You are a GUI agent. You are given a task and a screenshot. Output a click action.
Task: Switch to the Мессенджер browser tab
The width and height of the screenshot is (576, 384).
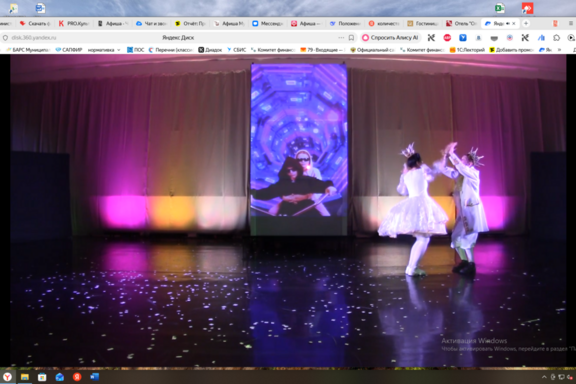point(268,24)
